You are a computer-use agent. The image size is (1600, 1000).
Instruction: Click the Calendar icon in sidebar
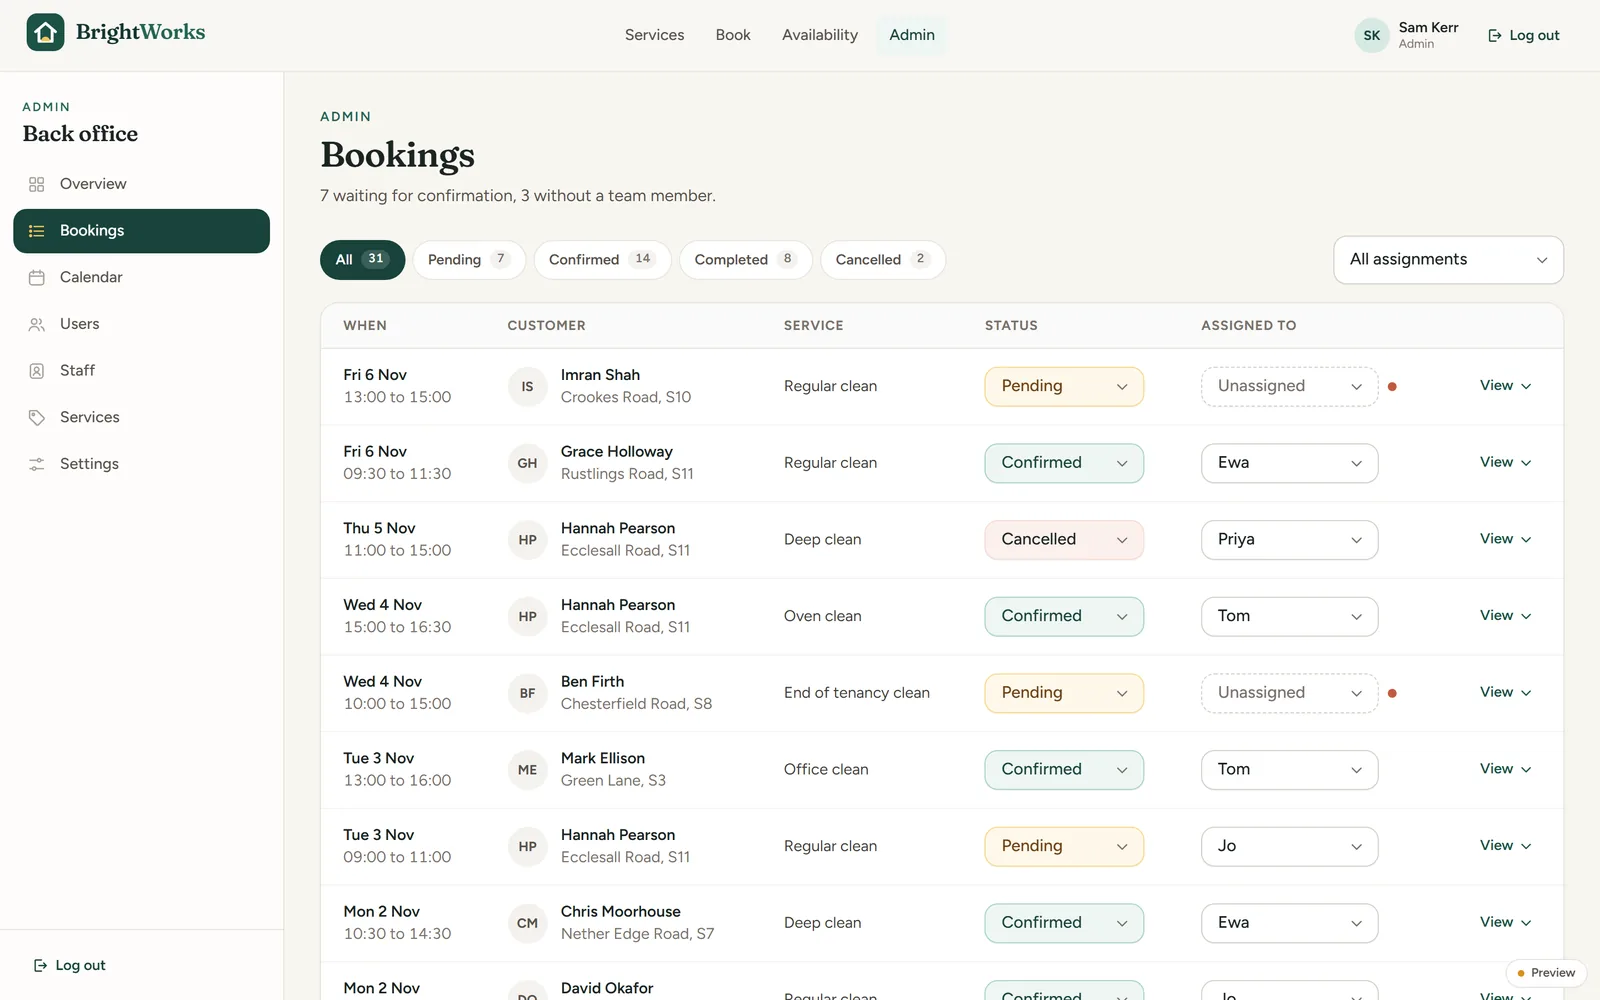(x=37, y=278)
